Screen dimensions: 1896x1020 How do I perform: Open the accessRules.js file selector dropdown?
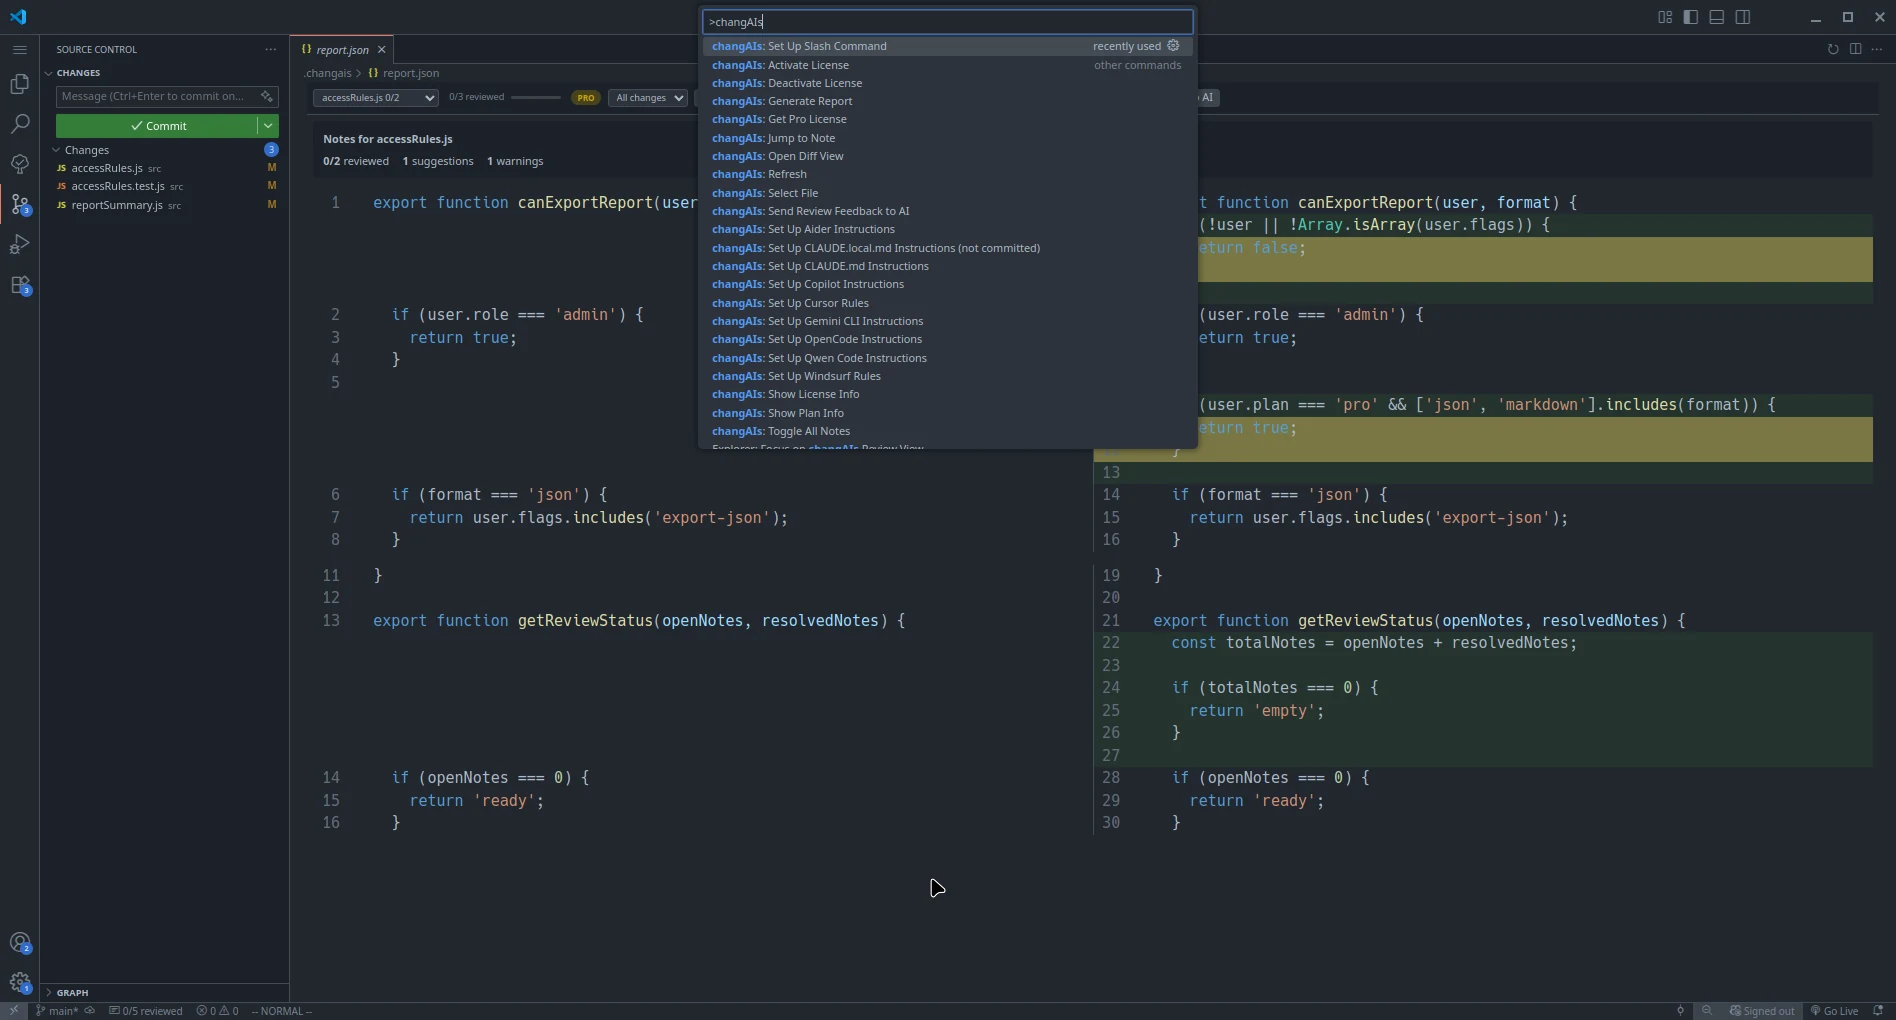[375, 98]
